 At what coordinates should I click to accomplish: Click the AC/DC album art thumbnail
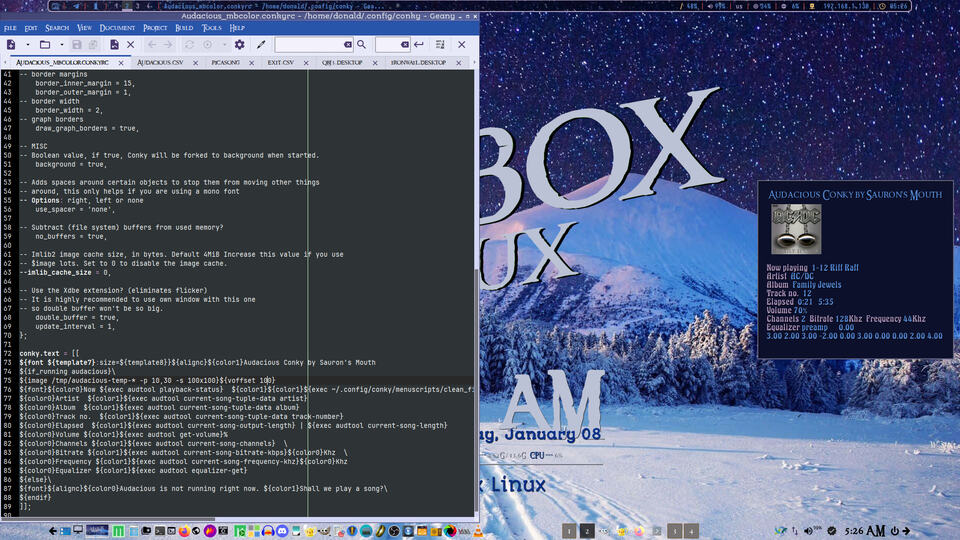[x=796, y=229]
